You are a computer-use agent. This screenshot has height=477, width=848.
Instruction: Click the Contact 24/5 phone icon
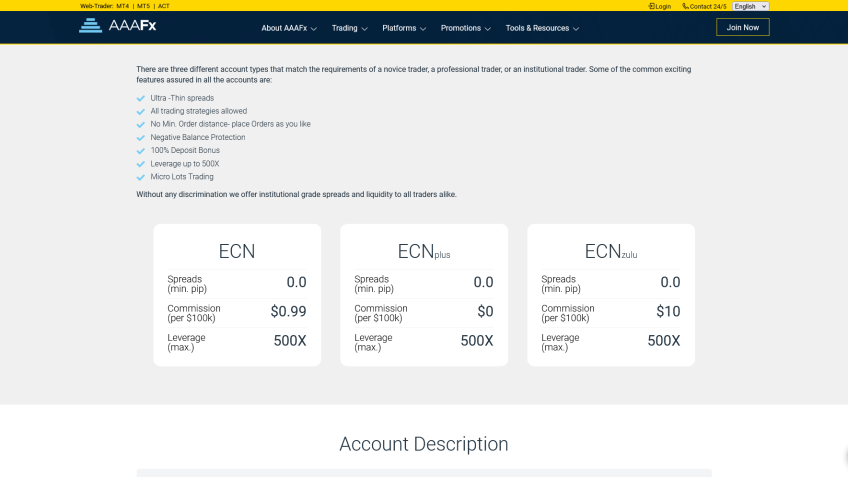pyautogui.click(x=686, y=6)
